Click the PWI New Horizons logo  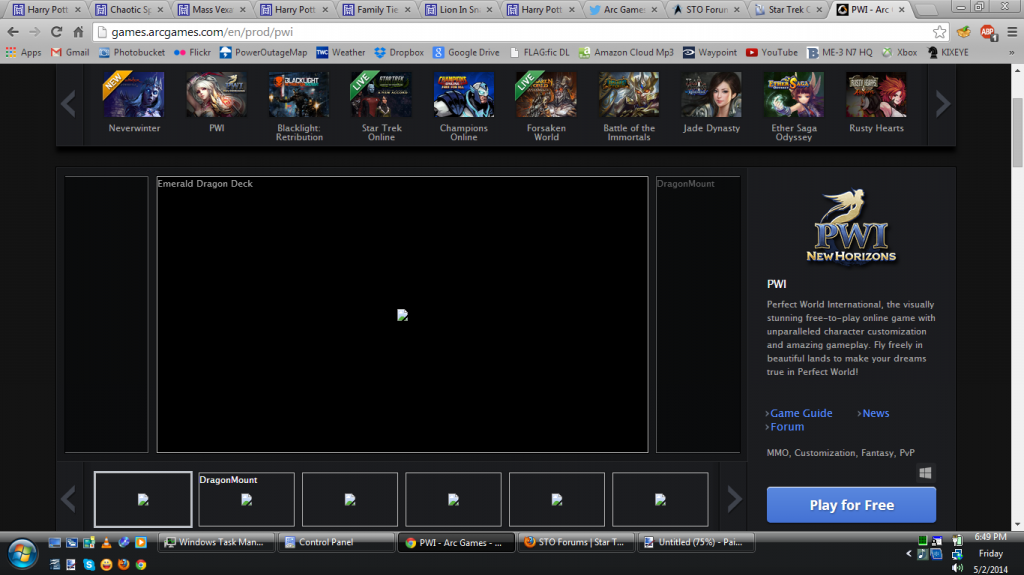pos(851,226)
